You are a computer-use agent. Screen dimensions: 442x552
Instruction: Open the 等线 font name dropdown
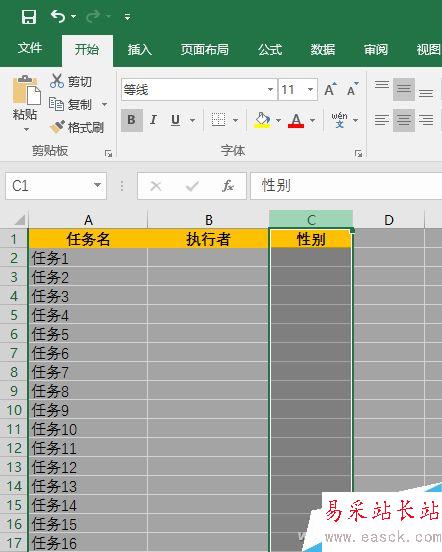tap(270, 89)
